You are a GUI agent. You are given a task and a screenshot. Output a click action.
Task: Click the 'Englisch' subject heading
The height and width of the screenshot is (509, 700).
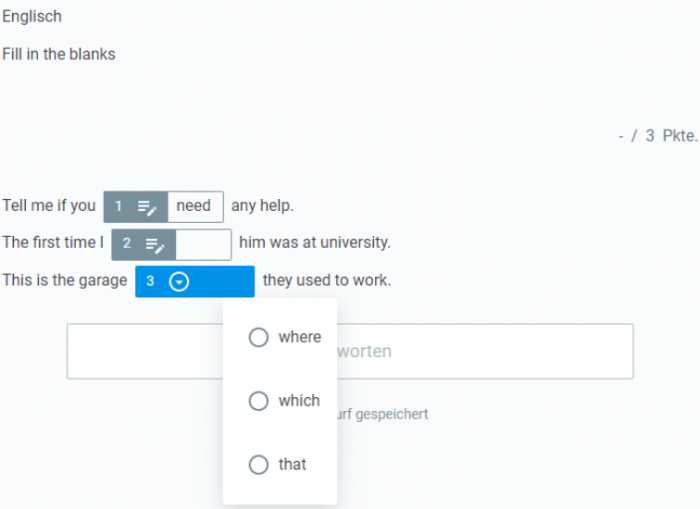coord(32,17)
